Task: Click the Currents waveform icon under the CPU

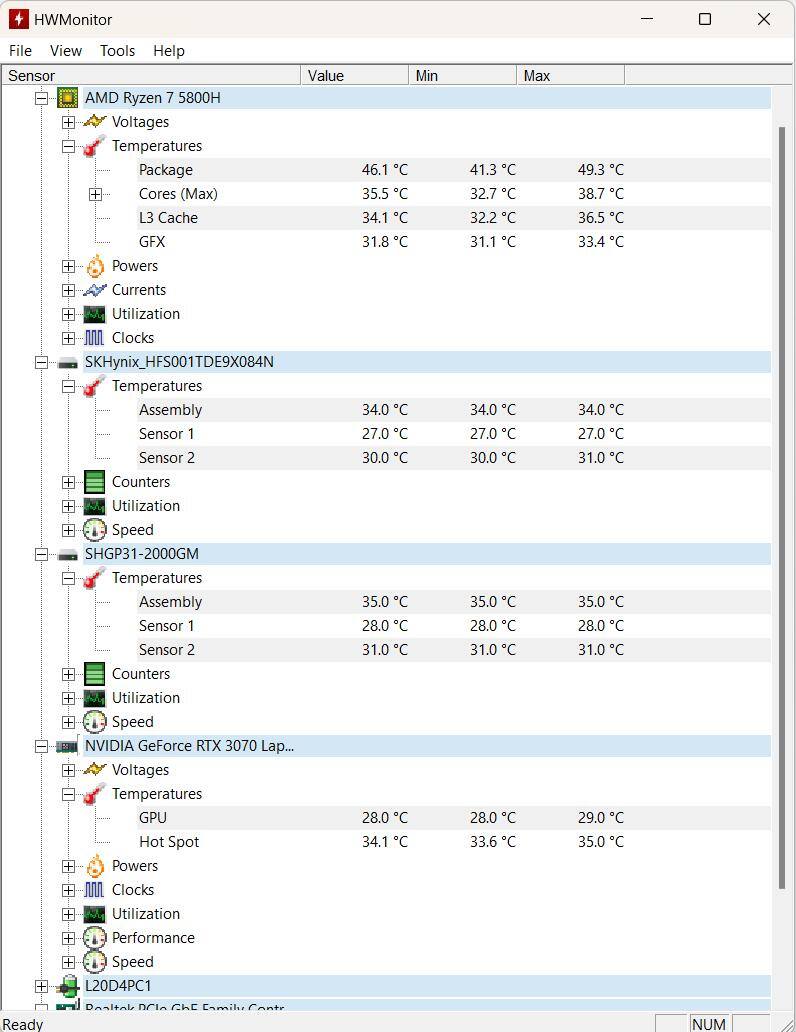Action: pyautogui.click(x=94, y=290)
